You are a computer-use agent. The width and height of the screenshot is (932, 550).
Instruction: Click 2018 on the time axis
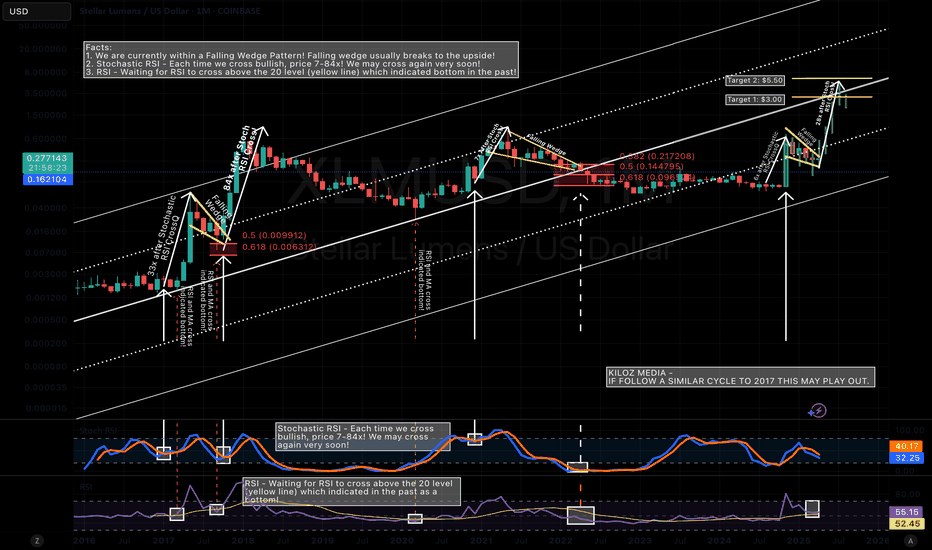[x=243, y=540]
